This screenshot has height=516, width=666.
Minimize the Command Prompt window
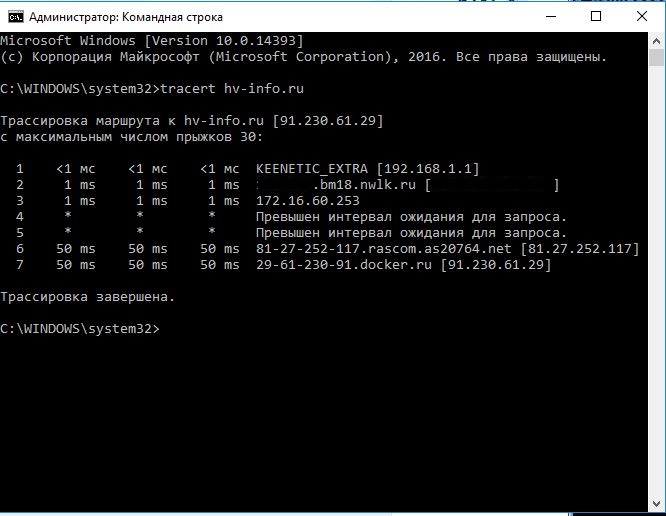(549, 17)
